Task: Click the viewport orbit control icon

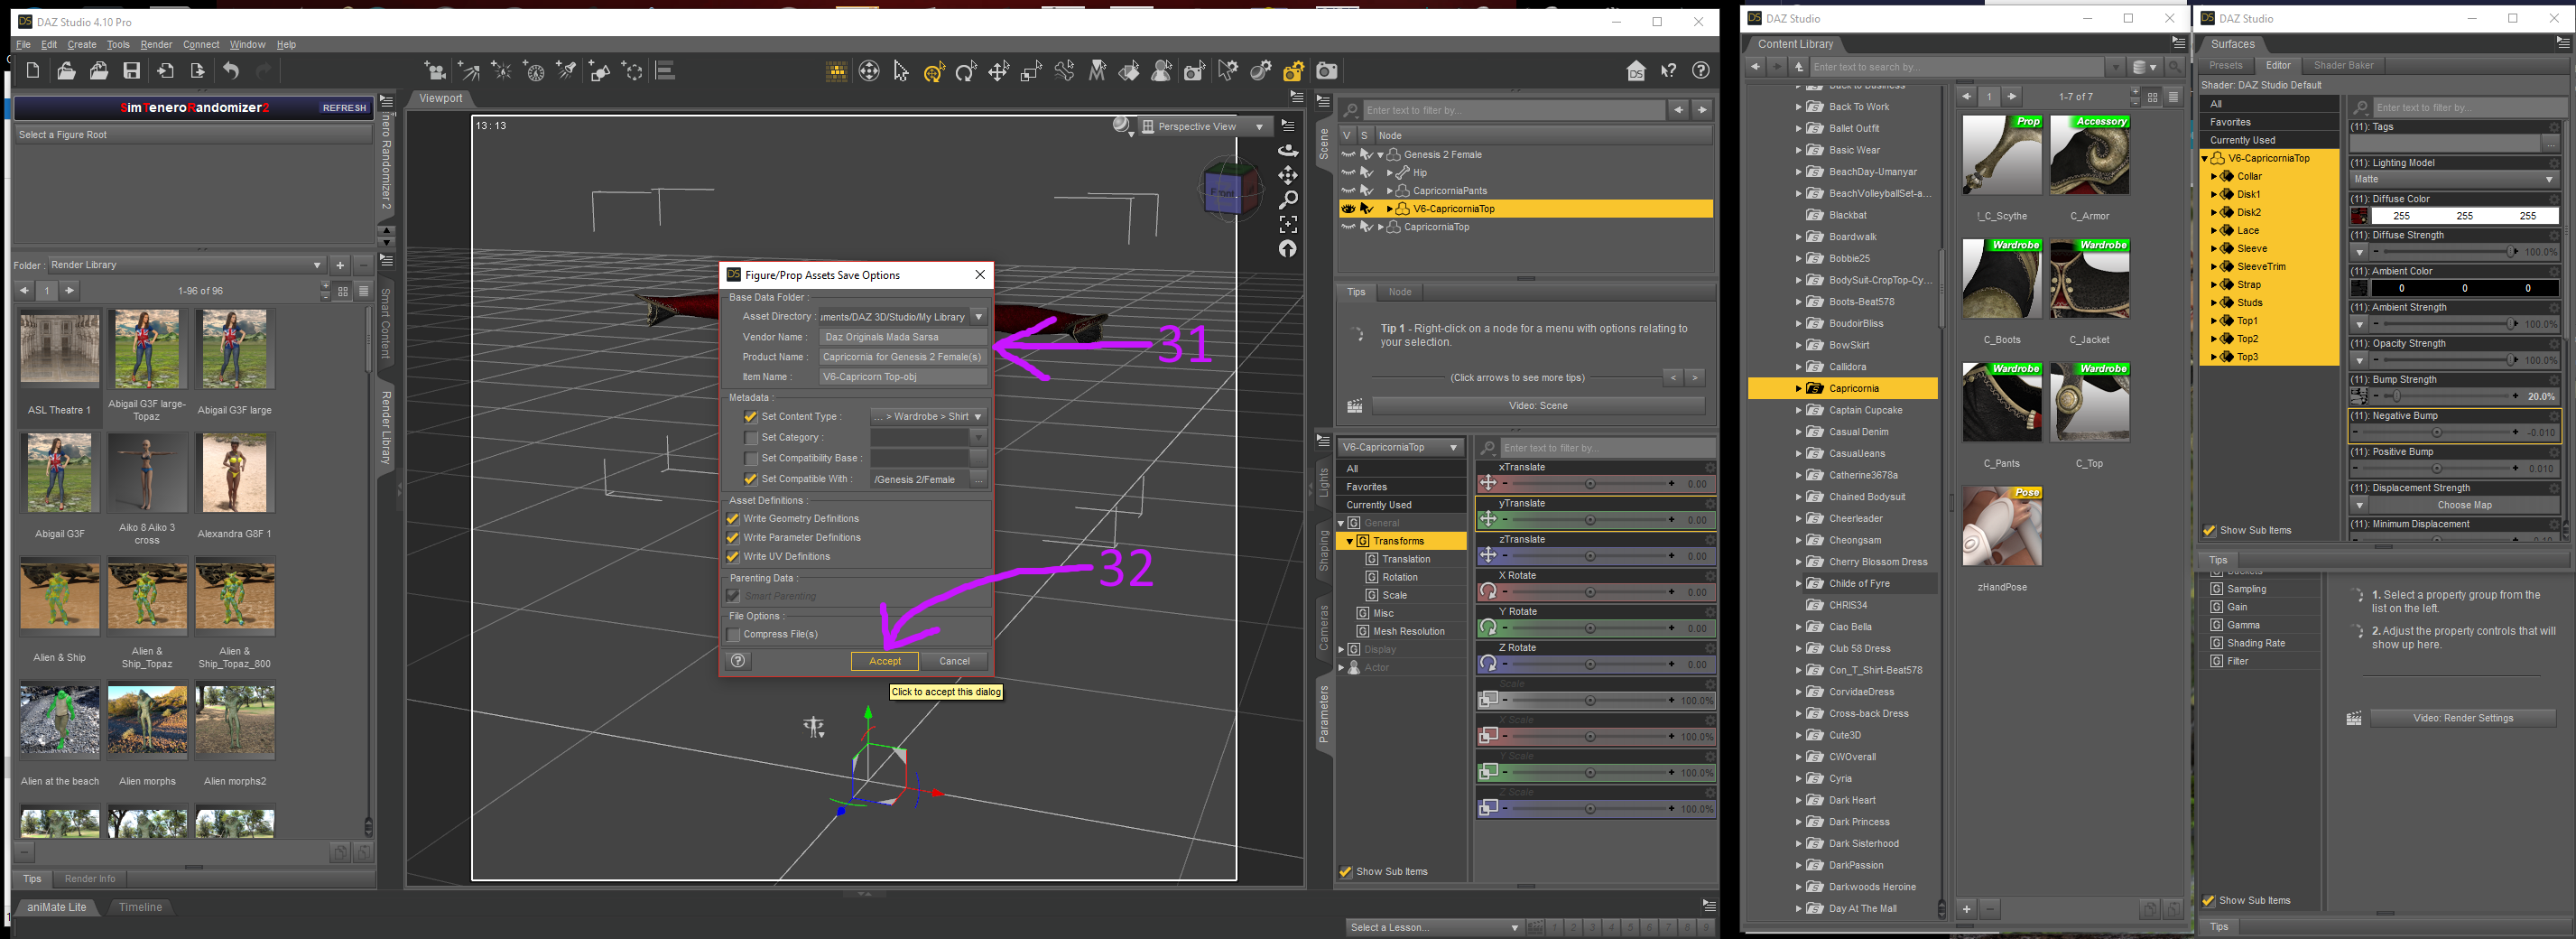Action: click(x=1288, y=150)
